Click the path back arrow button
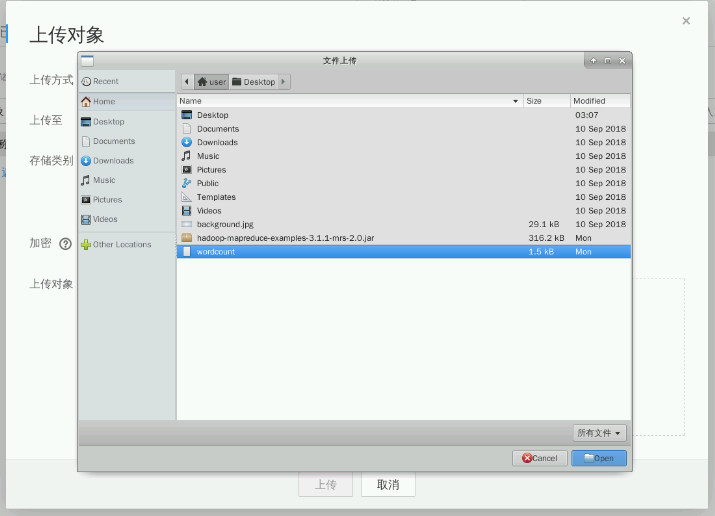Image resolution: width=715 pixels, height=516 pixels. click(x=187, y=81)
